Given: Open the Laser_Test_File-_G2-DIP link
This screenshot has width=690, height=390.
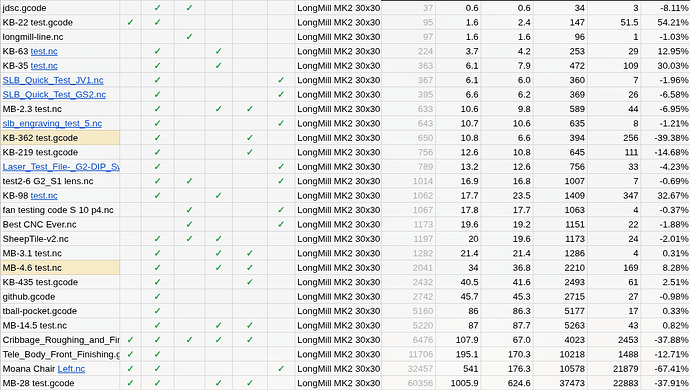Looking at the screenshot, I should tap(61, 167).
